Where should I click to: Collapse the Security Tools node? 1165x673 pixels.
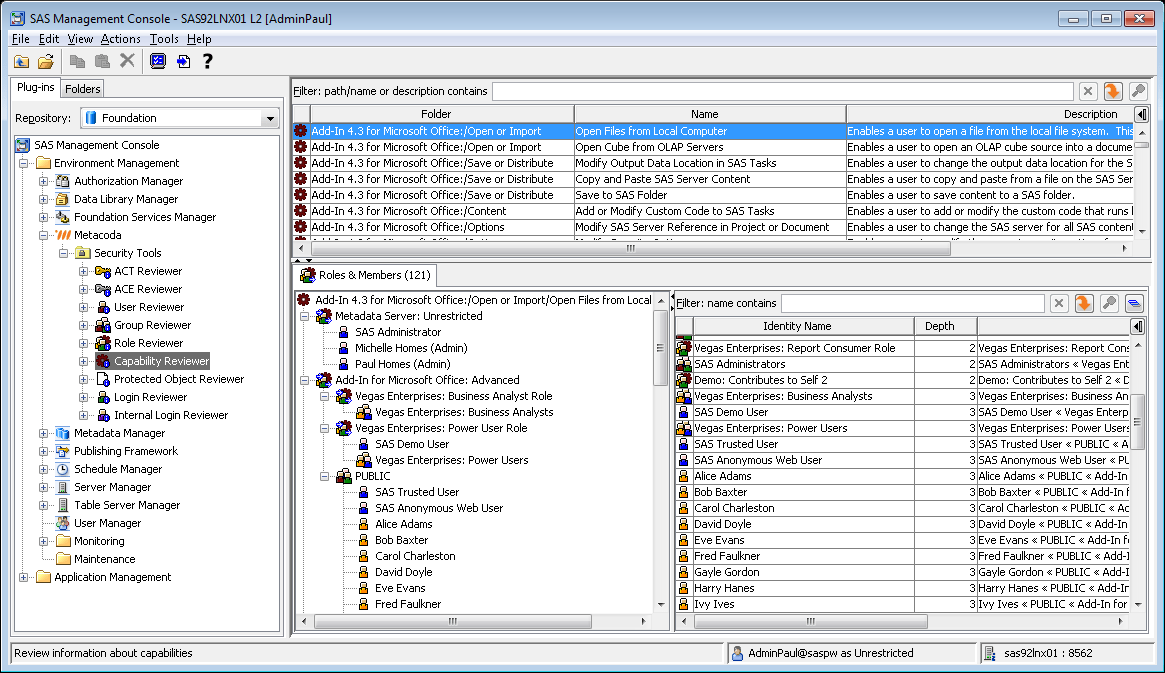pos(63,253)
